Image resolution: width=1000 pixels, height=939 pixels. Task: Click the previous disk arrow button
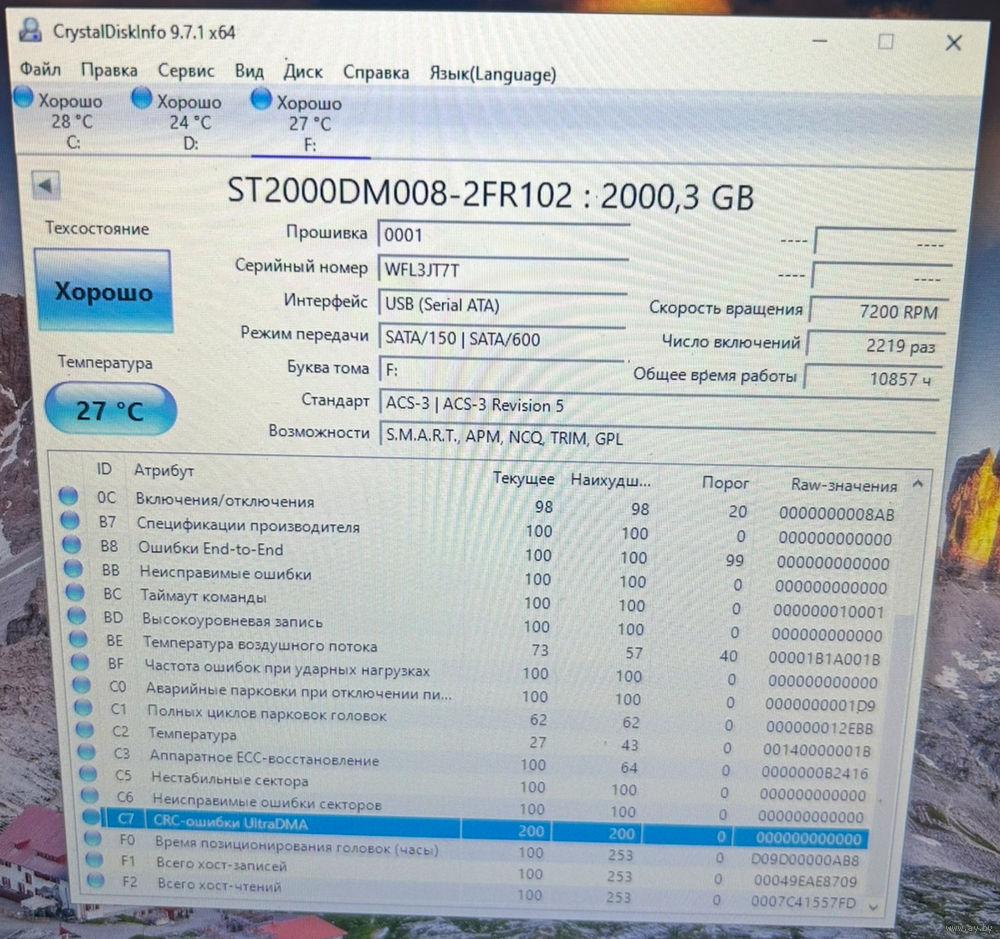click(x=46, y=186)
